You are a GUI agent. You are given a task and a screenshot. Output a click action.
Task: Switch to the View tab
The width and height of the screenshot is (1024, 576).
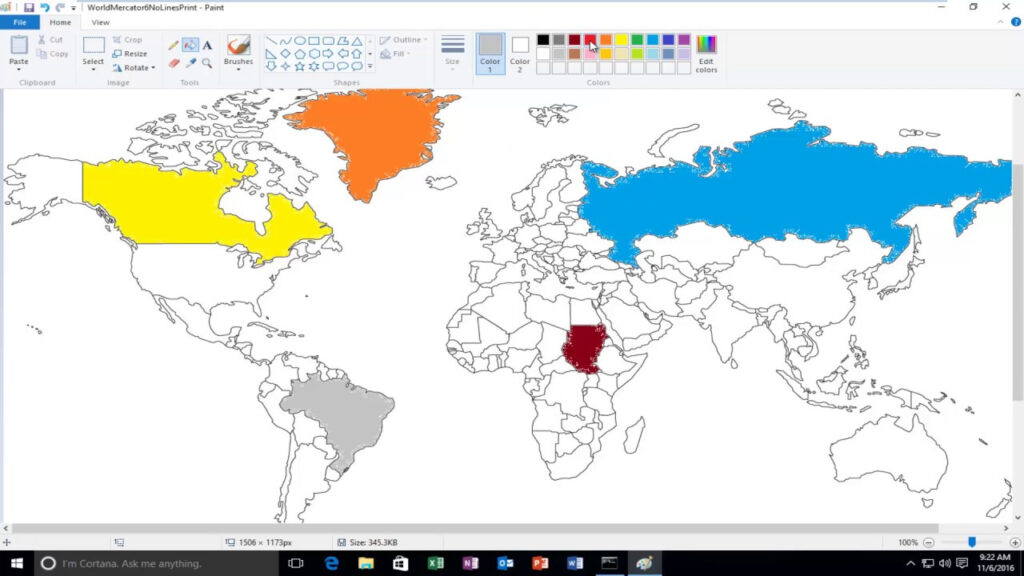coord(100,22)
